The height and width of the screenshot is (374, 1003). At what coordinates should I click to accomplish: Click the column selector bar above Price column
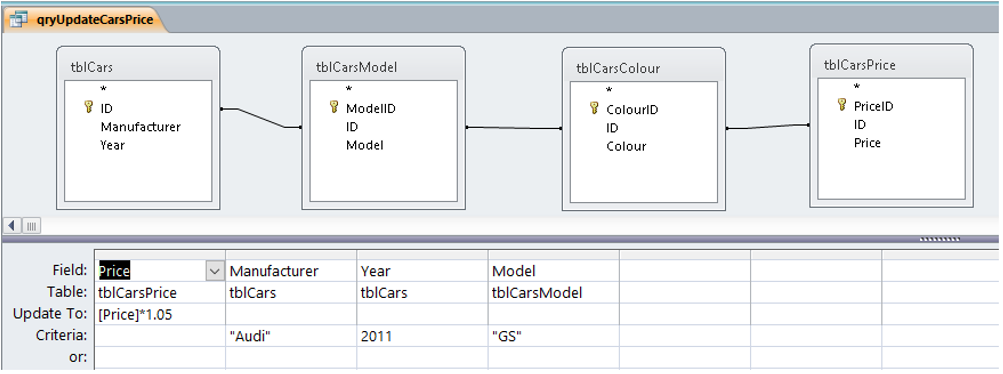[x=160, y=254]
